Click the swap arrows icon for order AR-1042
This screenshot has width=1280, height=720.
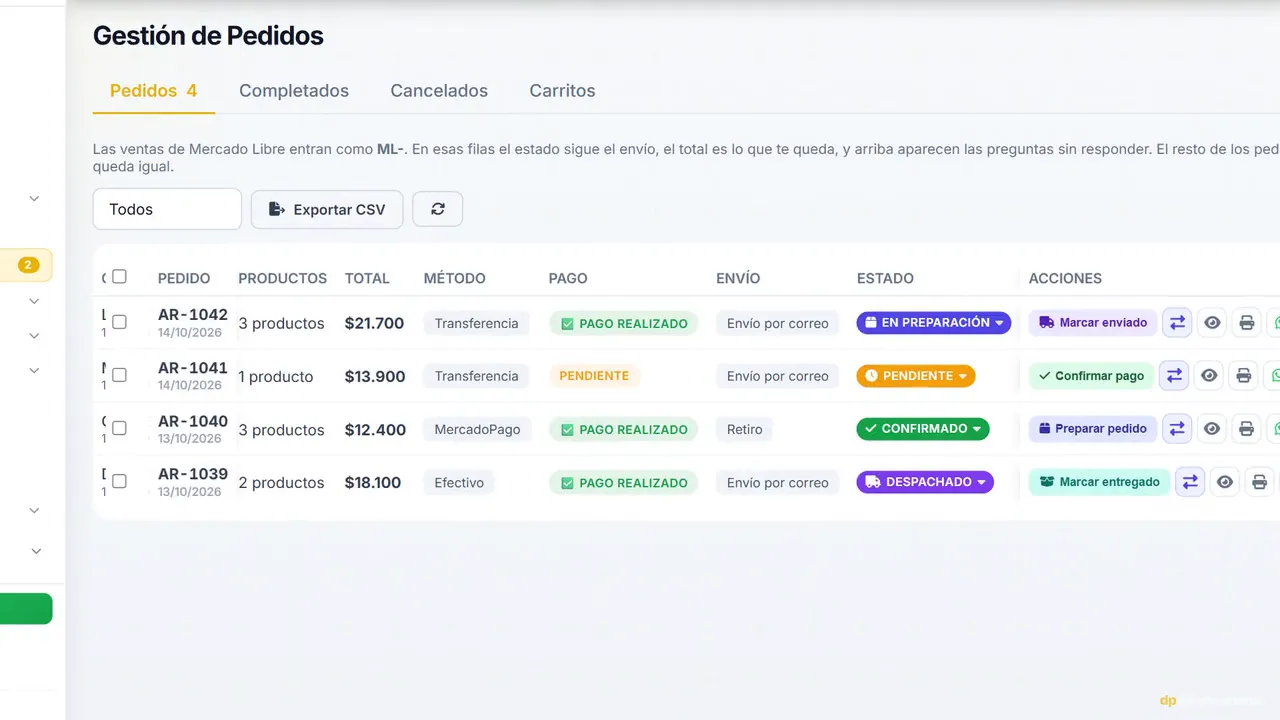1177,323
